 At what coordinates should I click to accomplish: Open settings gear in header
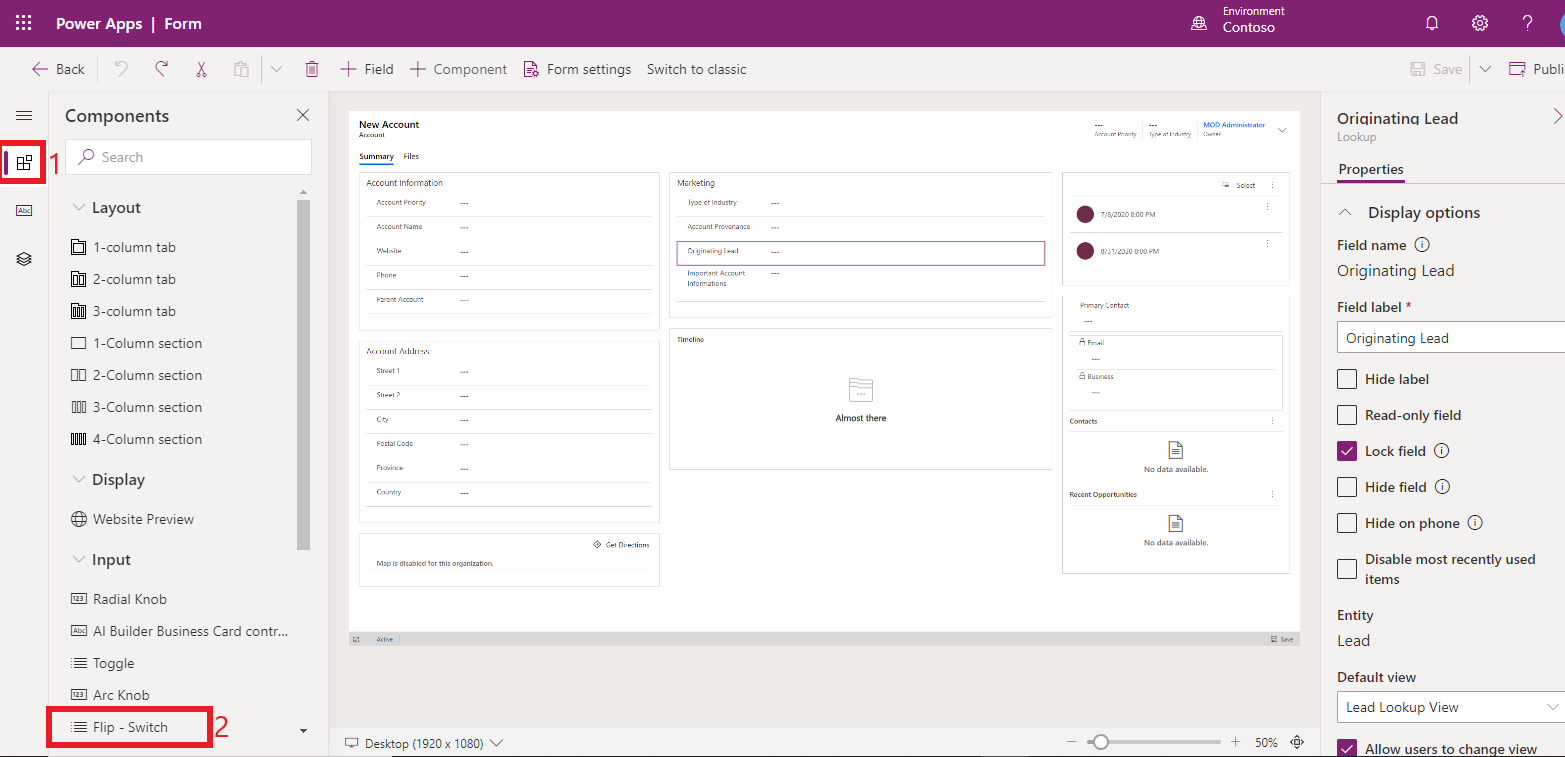(1480, 23)
